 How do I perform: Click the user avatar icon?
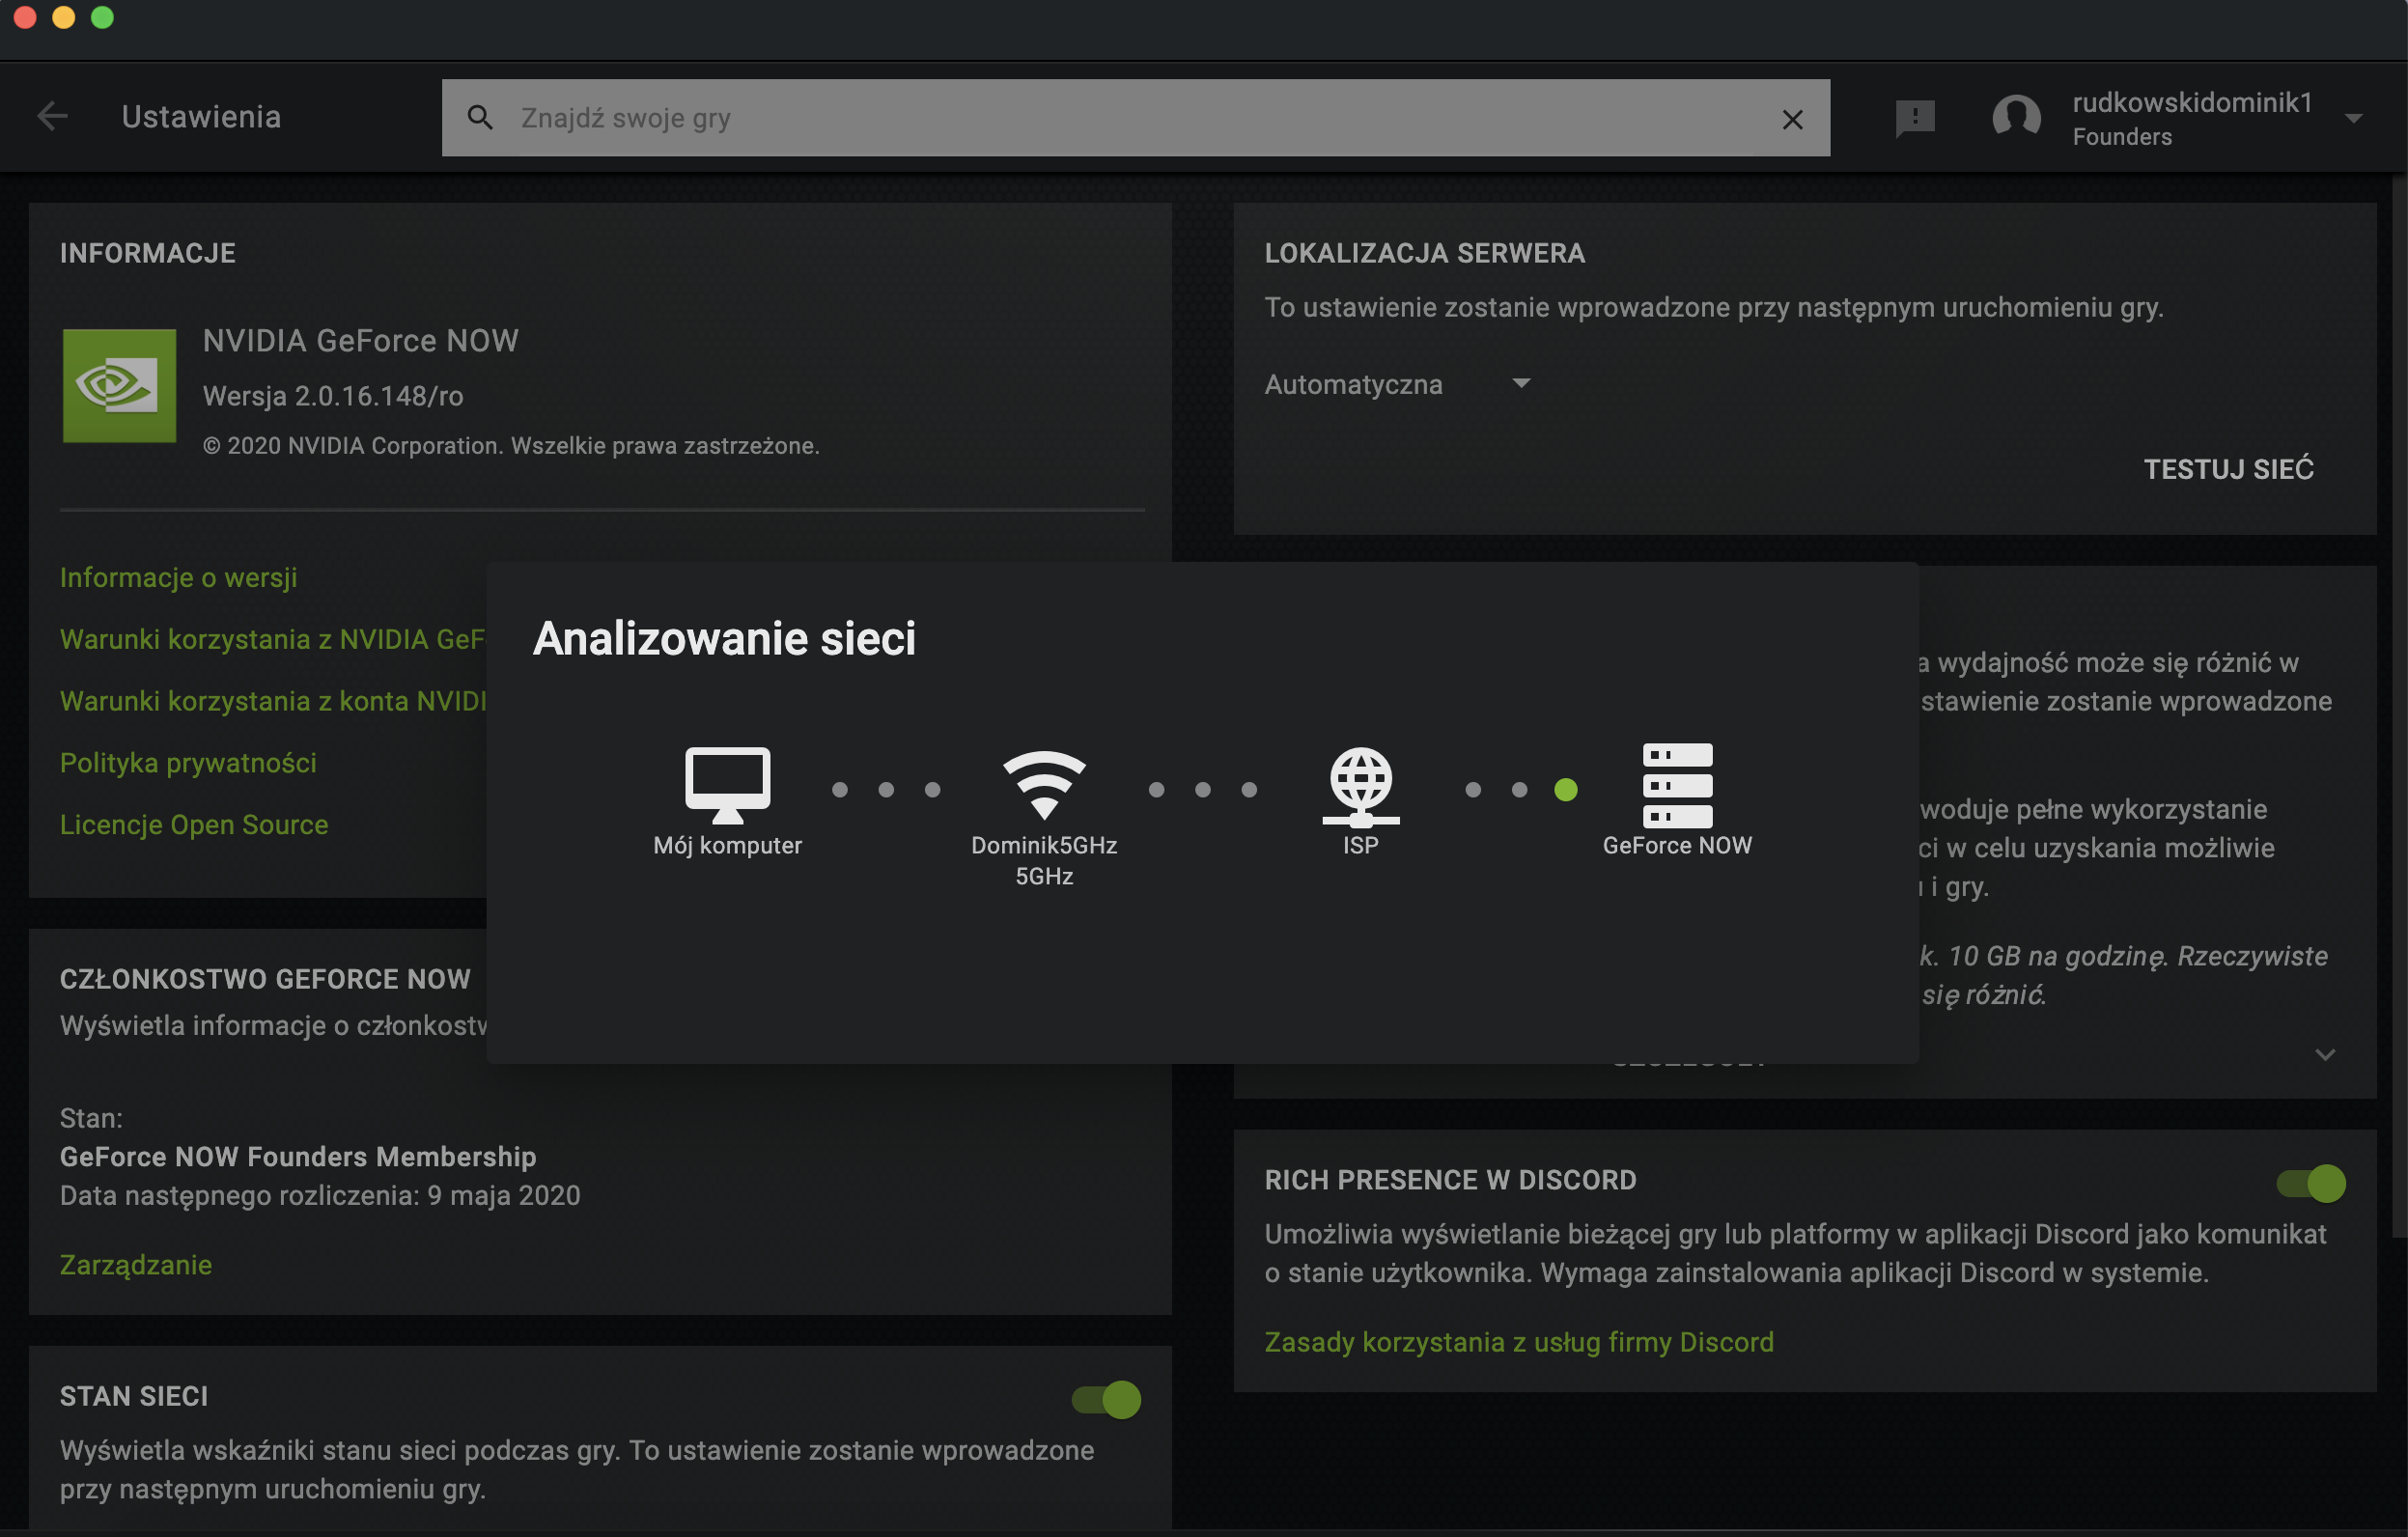pos(2016,118)
